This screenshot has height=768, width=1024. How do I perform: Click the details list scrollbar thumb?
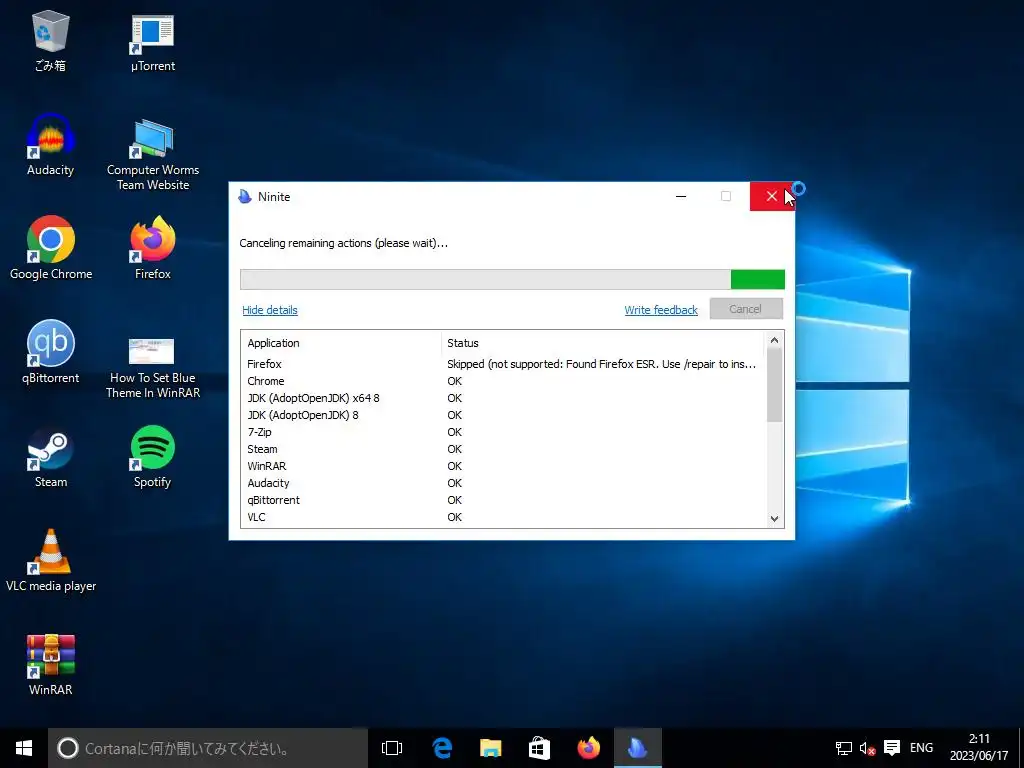tap(775, 385)
